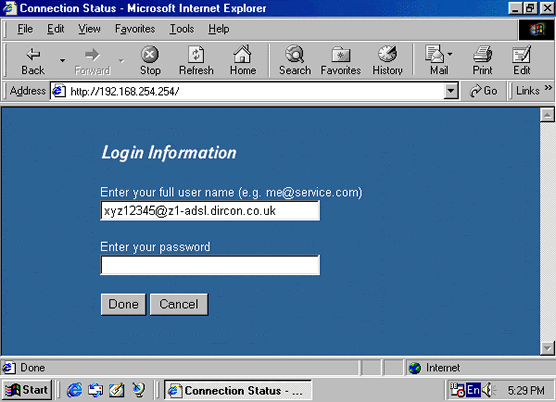Open the File menu
556x402 pixels.
click(x=25, y=29)
